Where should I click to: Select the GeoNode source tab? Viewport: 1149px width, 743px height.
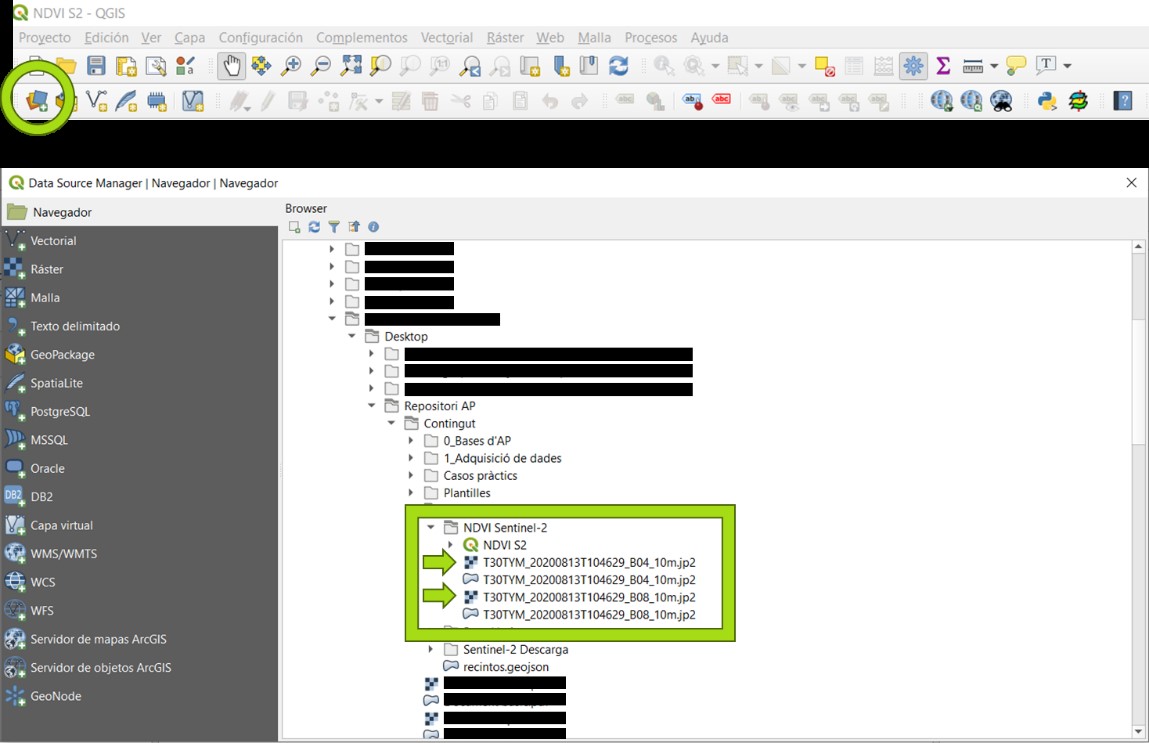(x=139, y=696)
